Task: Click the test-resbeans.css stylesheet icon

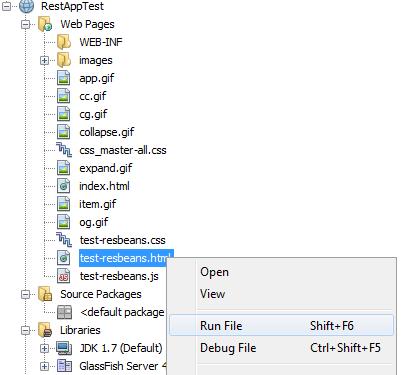Action: (64, 240)
